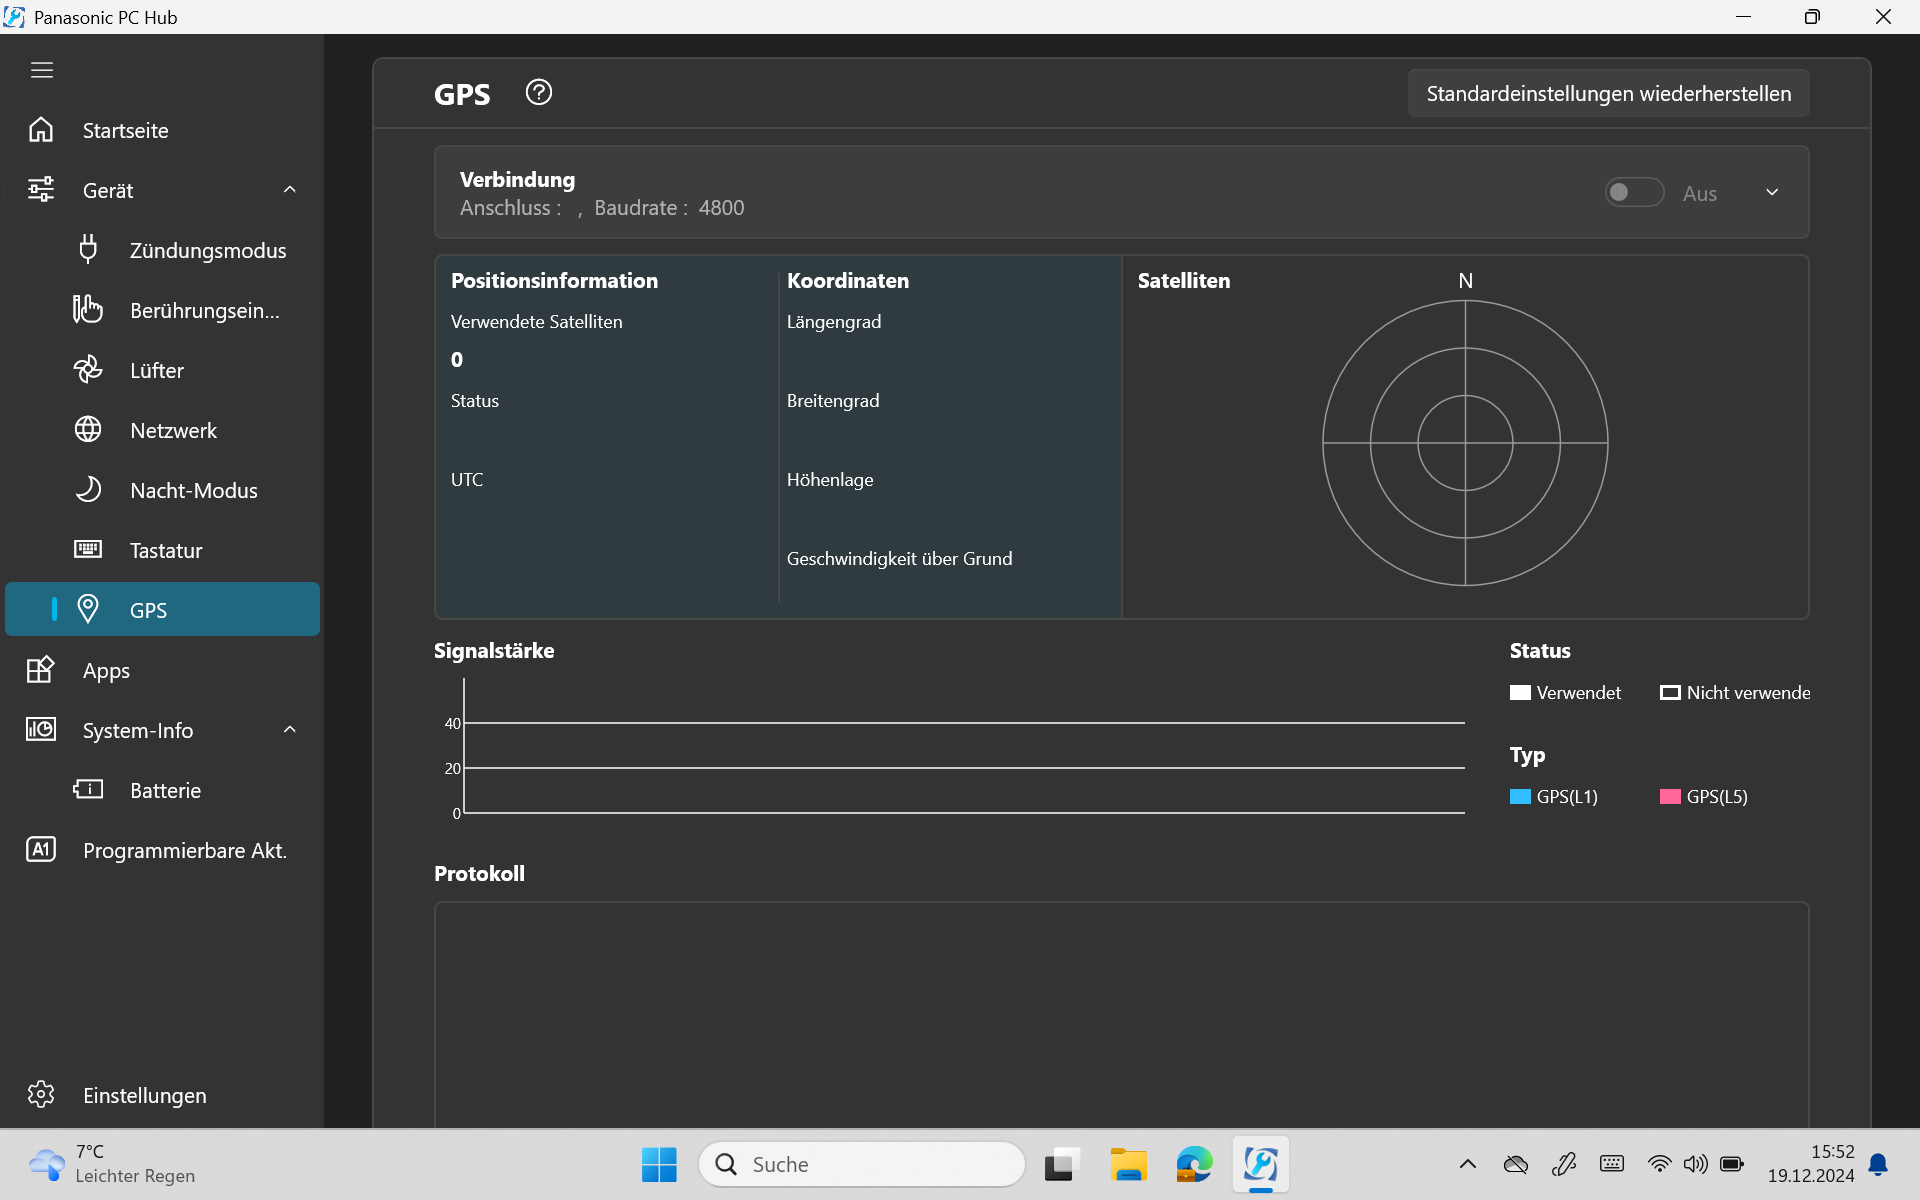Open the Apps page
This screenshot has width=1920, height=1200.
[106, 671]
